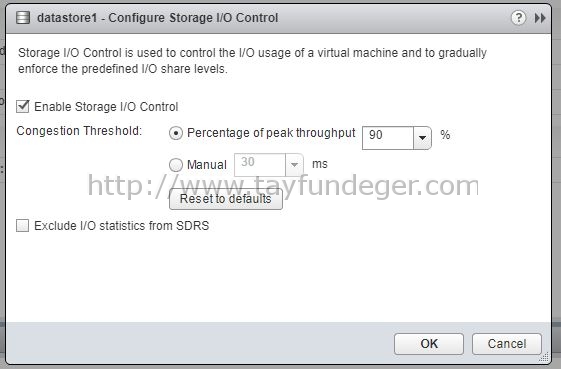561x369 pixels.
Task: Dismiss the dialog with Cancel
Action: click(x=507, y=344)
